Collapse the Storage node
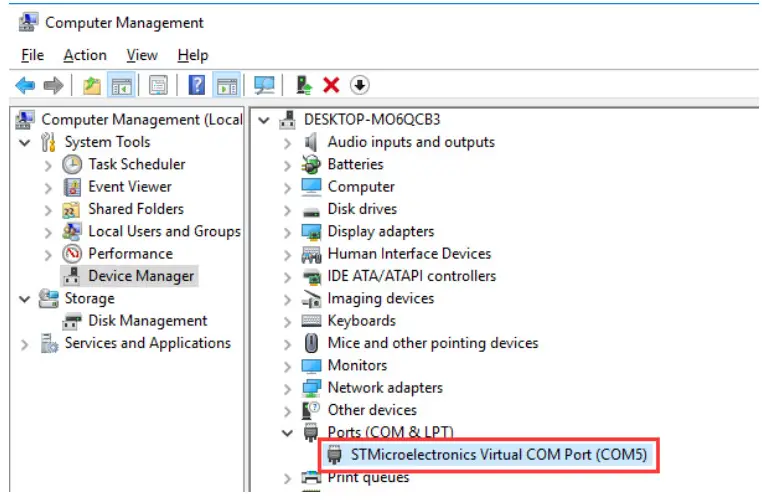 (24, 299)
